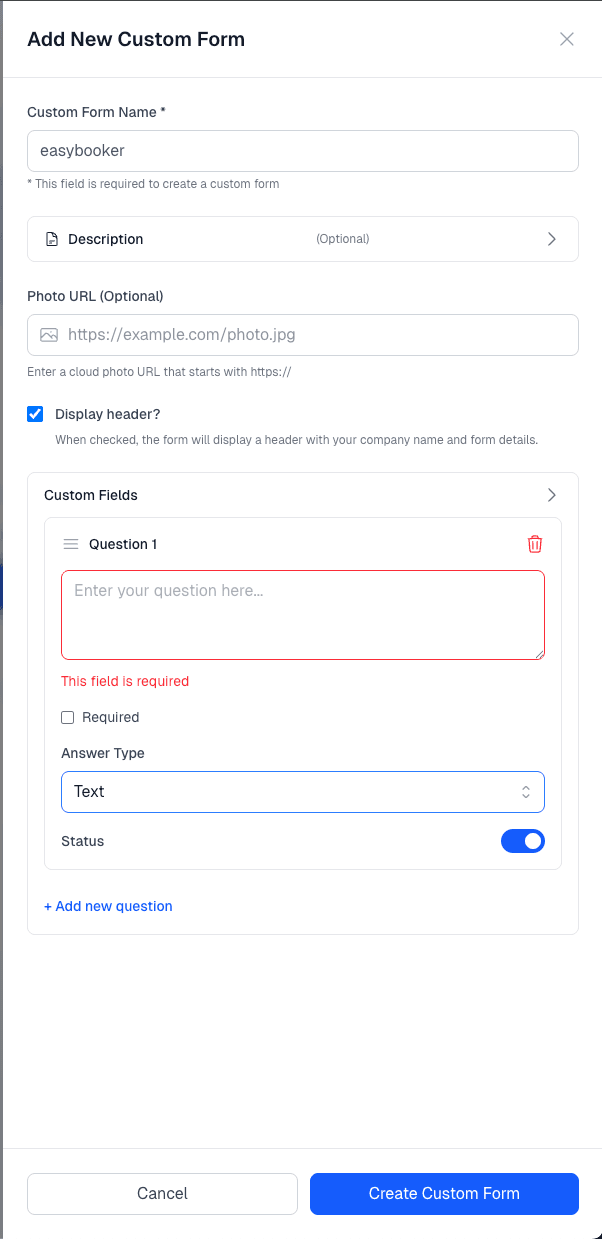
Task: Delete Question 1 using the trash icon
Action: (x=535, y=544)
